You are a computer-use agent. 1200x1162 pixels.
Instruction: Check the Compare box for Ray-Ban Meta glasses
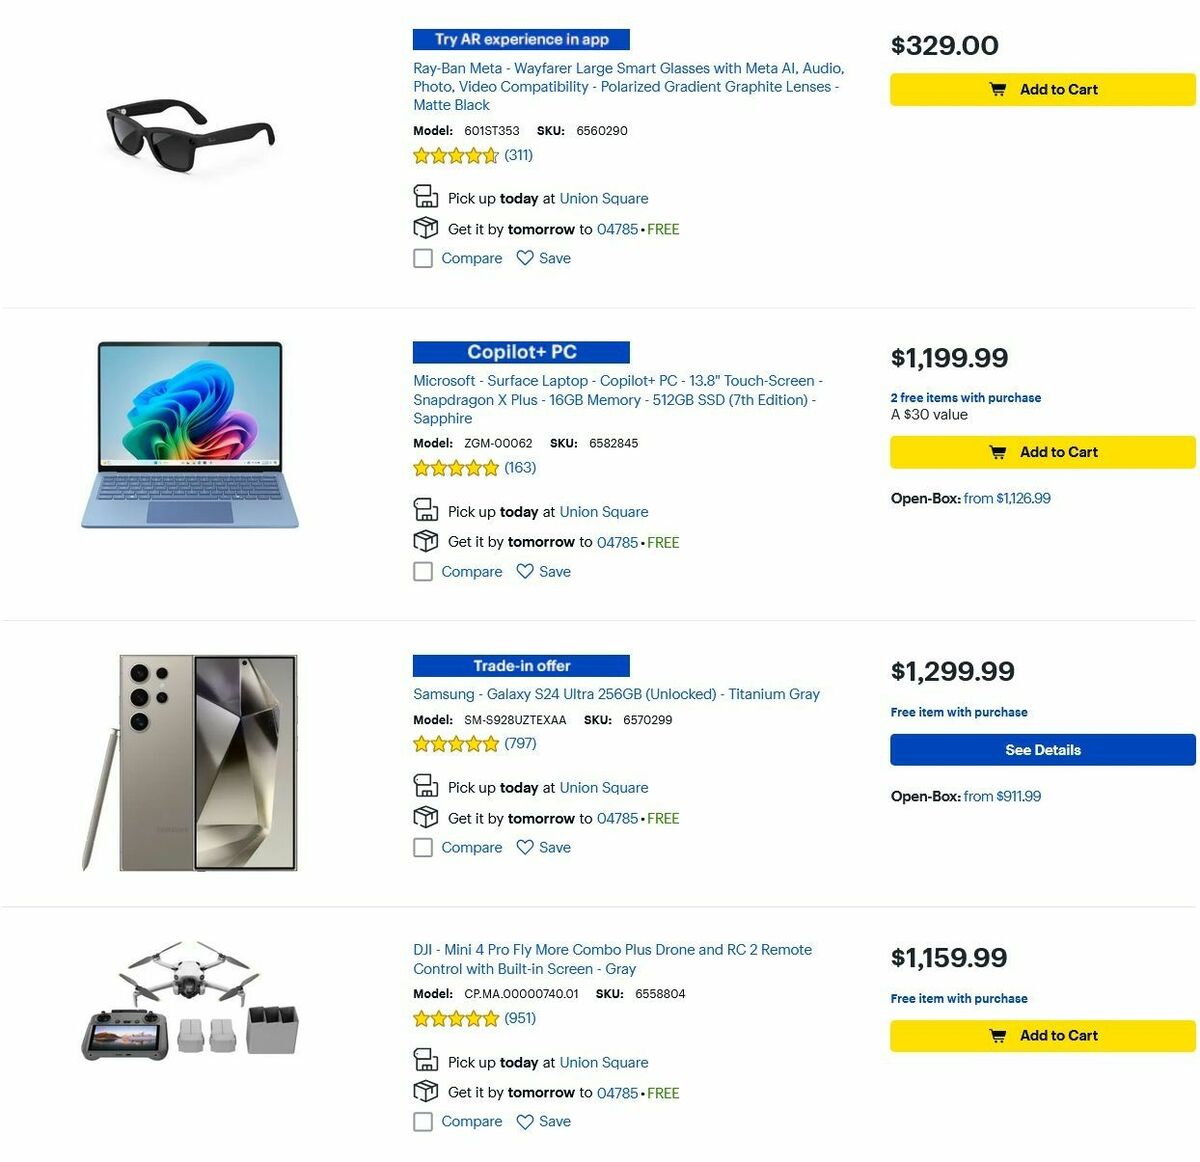pyautogui.click(x=423, y=258)
